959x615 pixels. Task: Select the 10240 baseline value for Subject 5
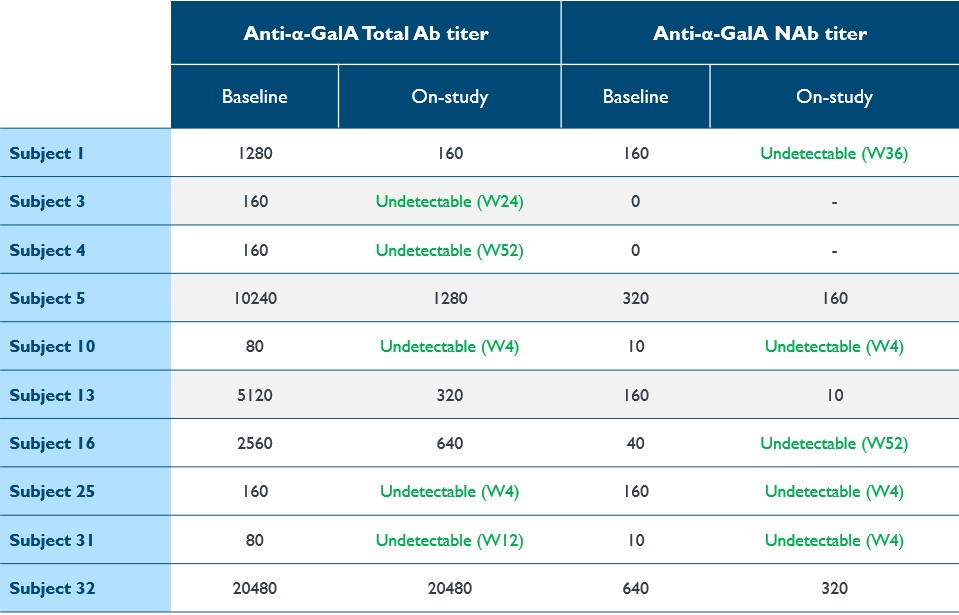click(255, 298)
